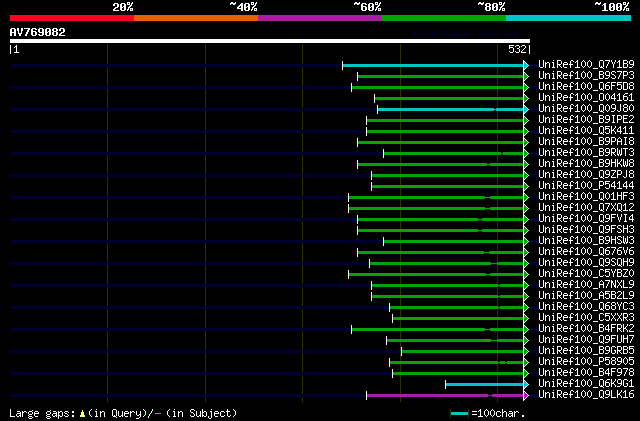Choose entry UniRef100_B4FRK2
Screen dimensions: 640x421
(586, 329)
